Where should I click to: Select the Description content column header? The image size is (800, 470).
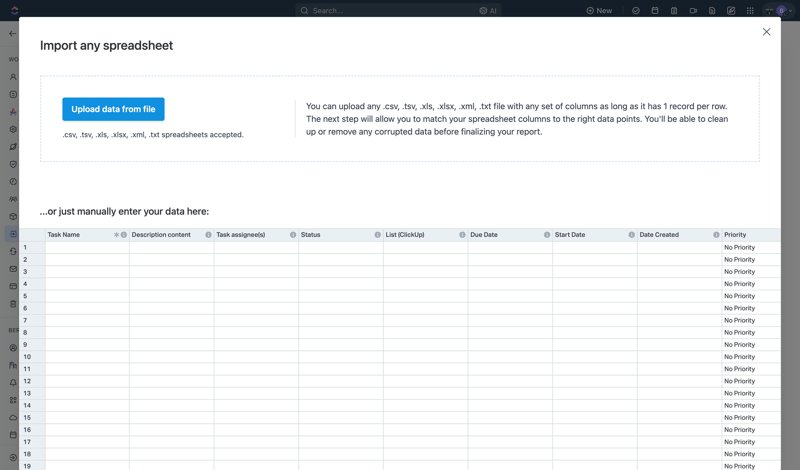pos(172,235)
